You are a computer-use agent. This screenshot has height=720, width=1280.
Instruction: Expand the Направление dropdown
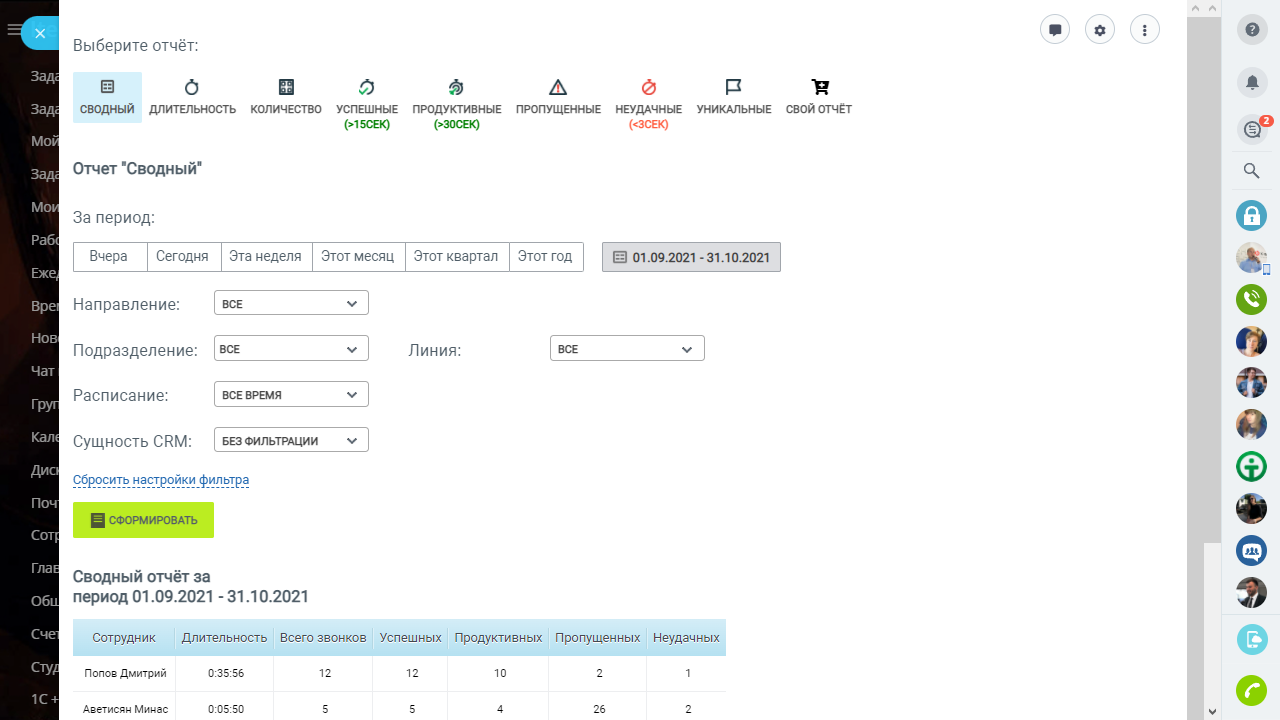291,303
